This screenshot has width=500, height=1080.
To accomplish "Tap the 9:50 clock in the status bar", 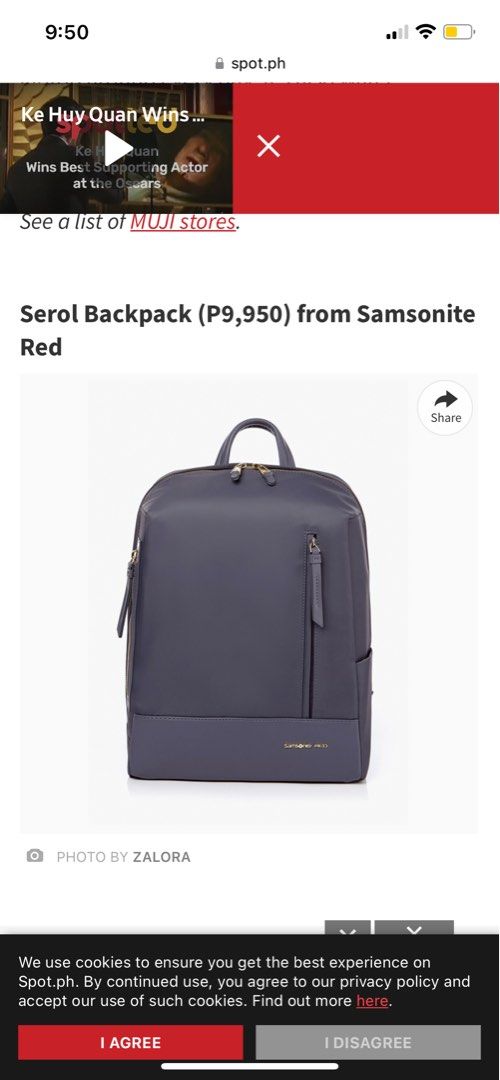I will tap(67, 32).
